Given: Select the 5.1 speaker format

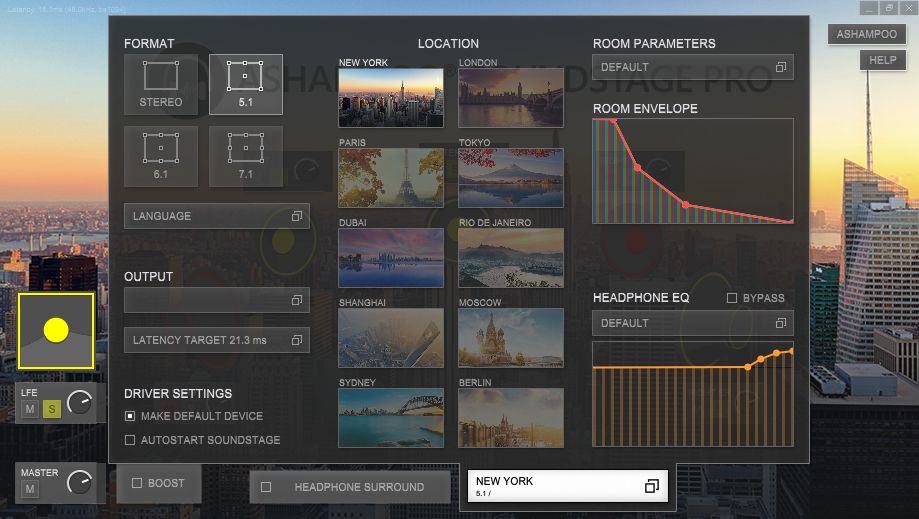Looking at the screenshot, I should [x=246, y=84].
